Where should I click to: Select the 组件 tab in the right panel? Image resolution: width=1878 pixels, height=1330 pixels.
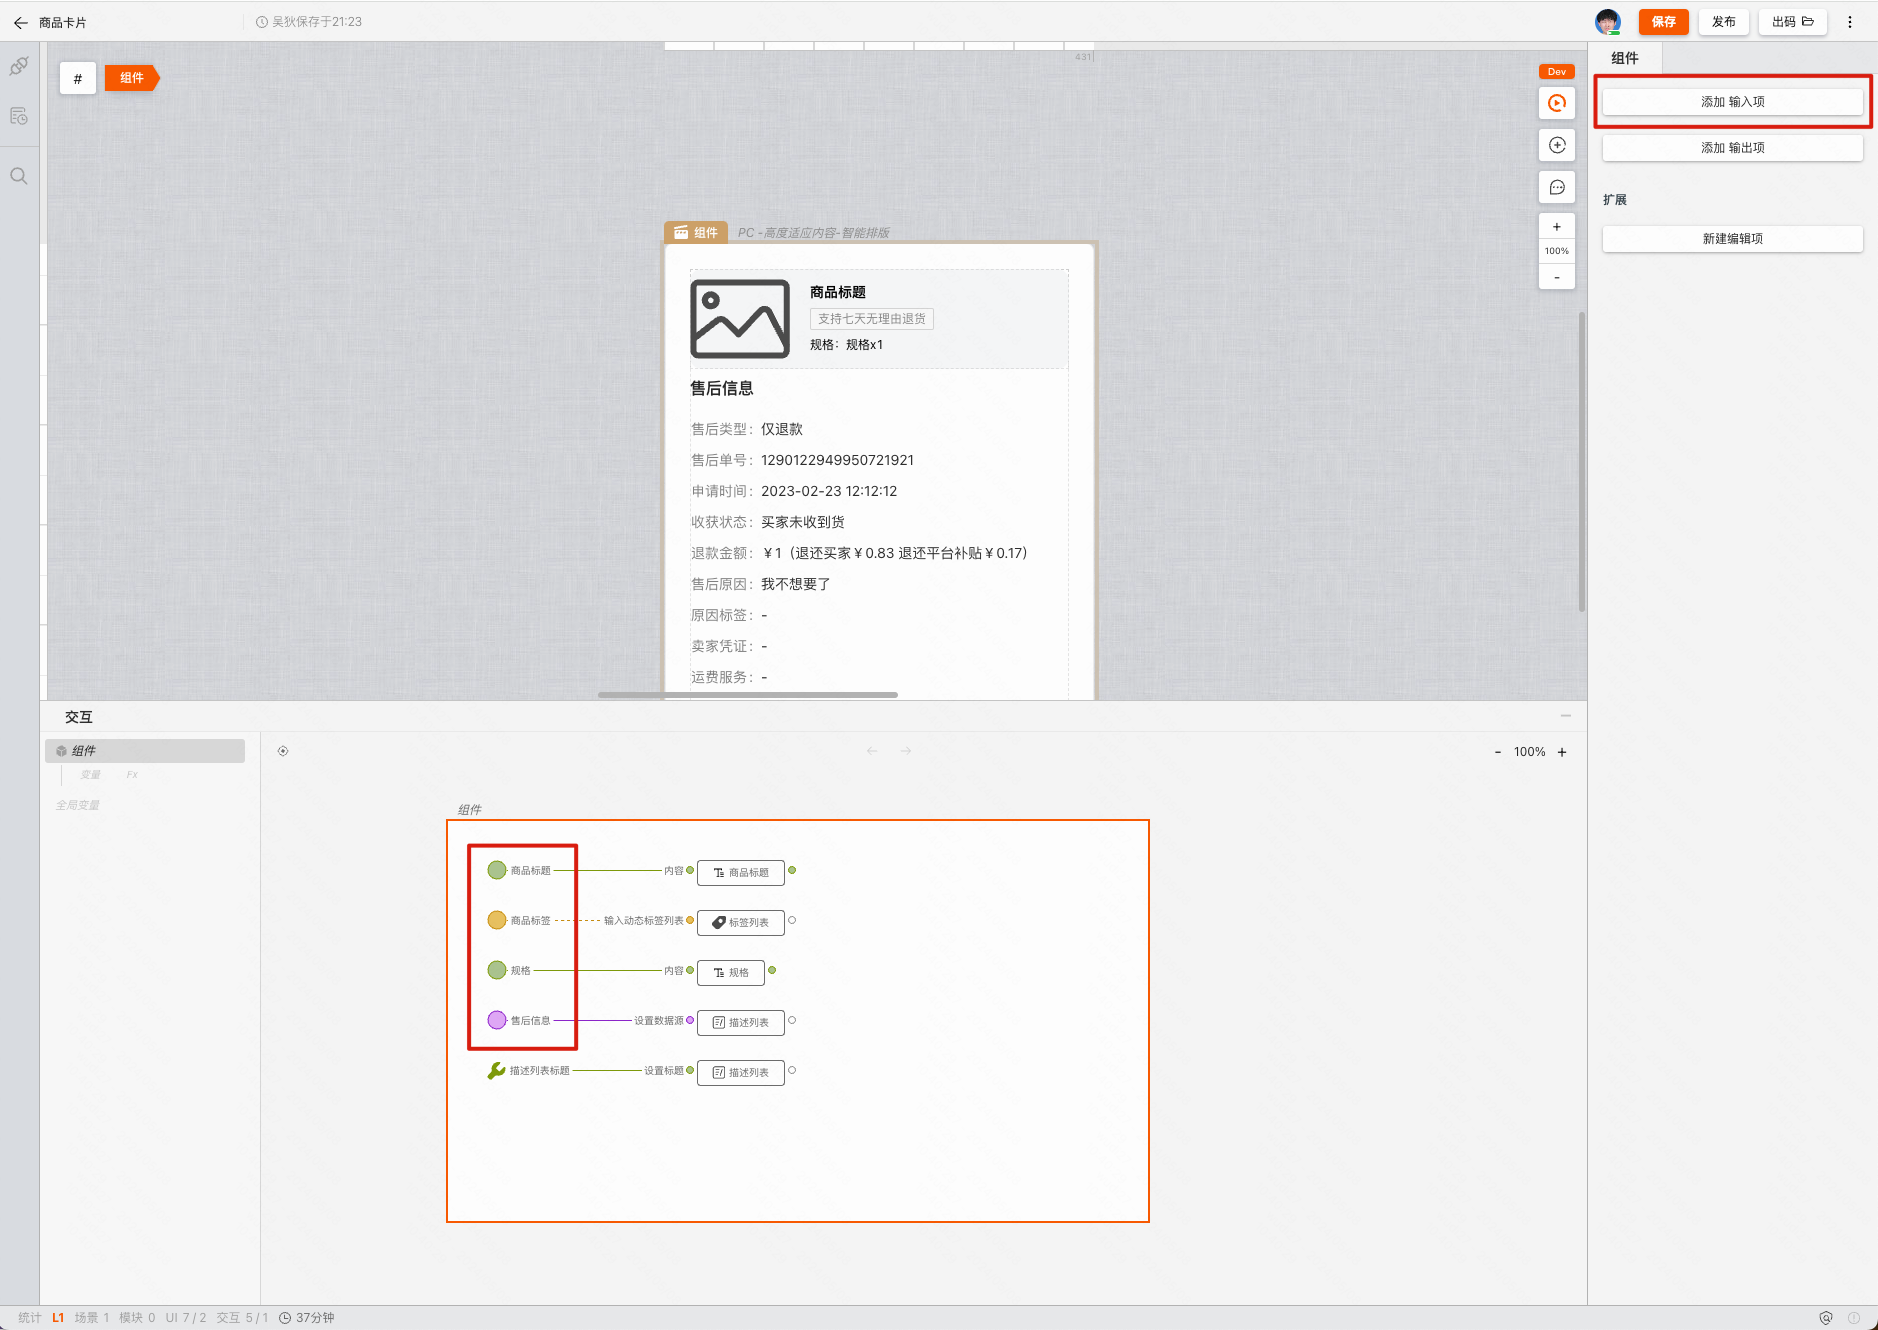[x=1625, y=58]
